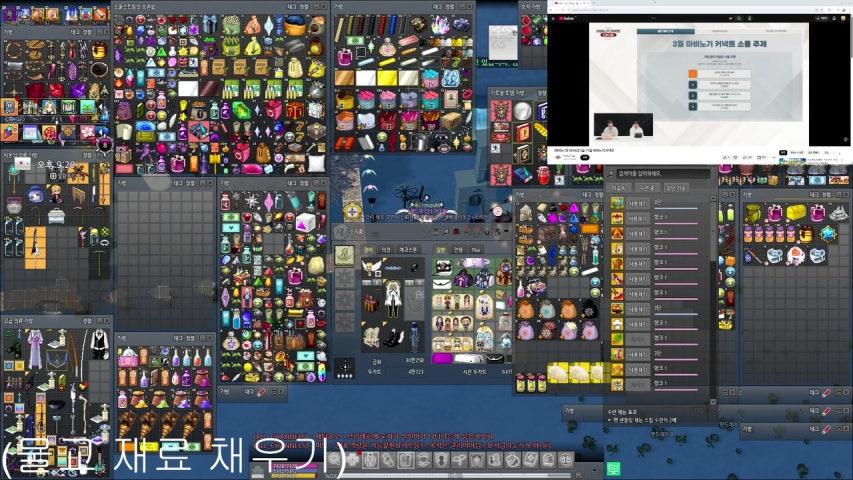Switch to the second equipment window tab
The image size is (853, 480).
coord(385,248)
